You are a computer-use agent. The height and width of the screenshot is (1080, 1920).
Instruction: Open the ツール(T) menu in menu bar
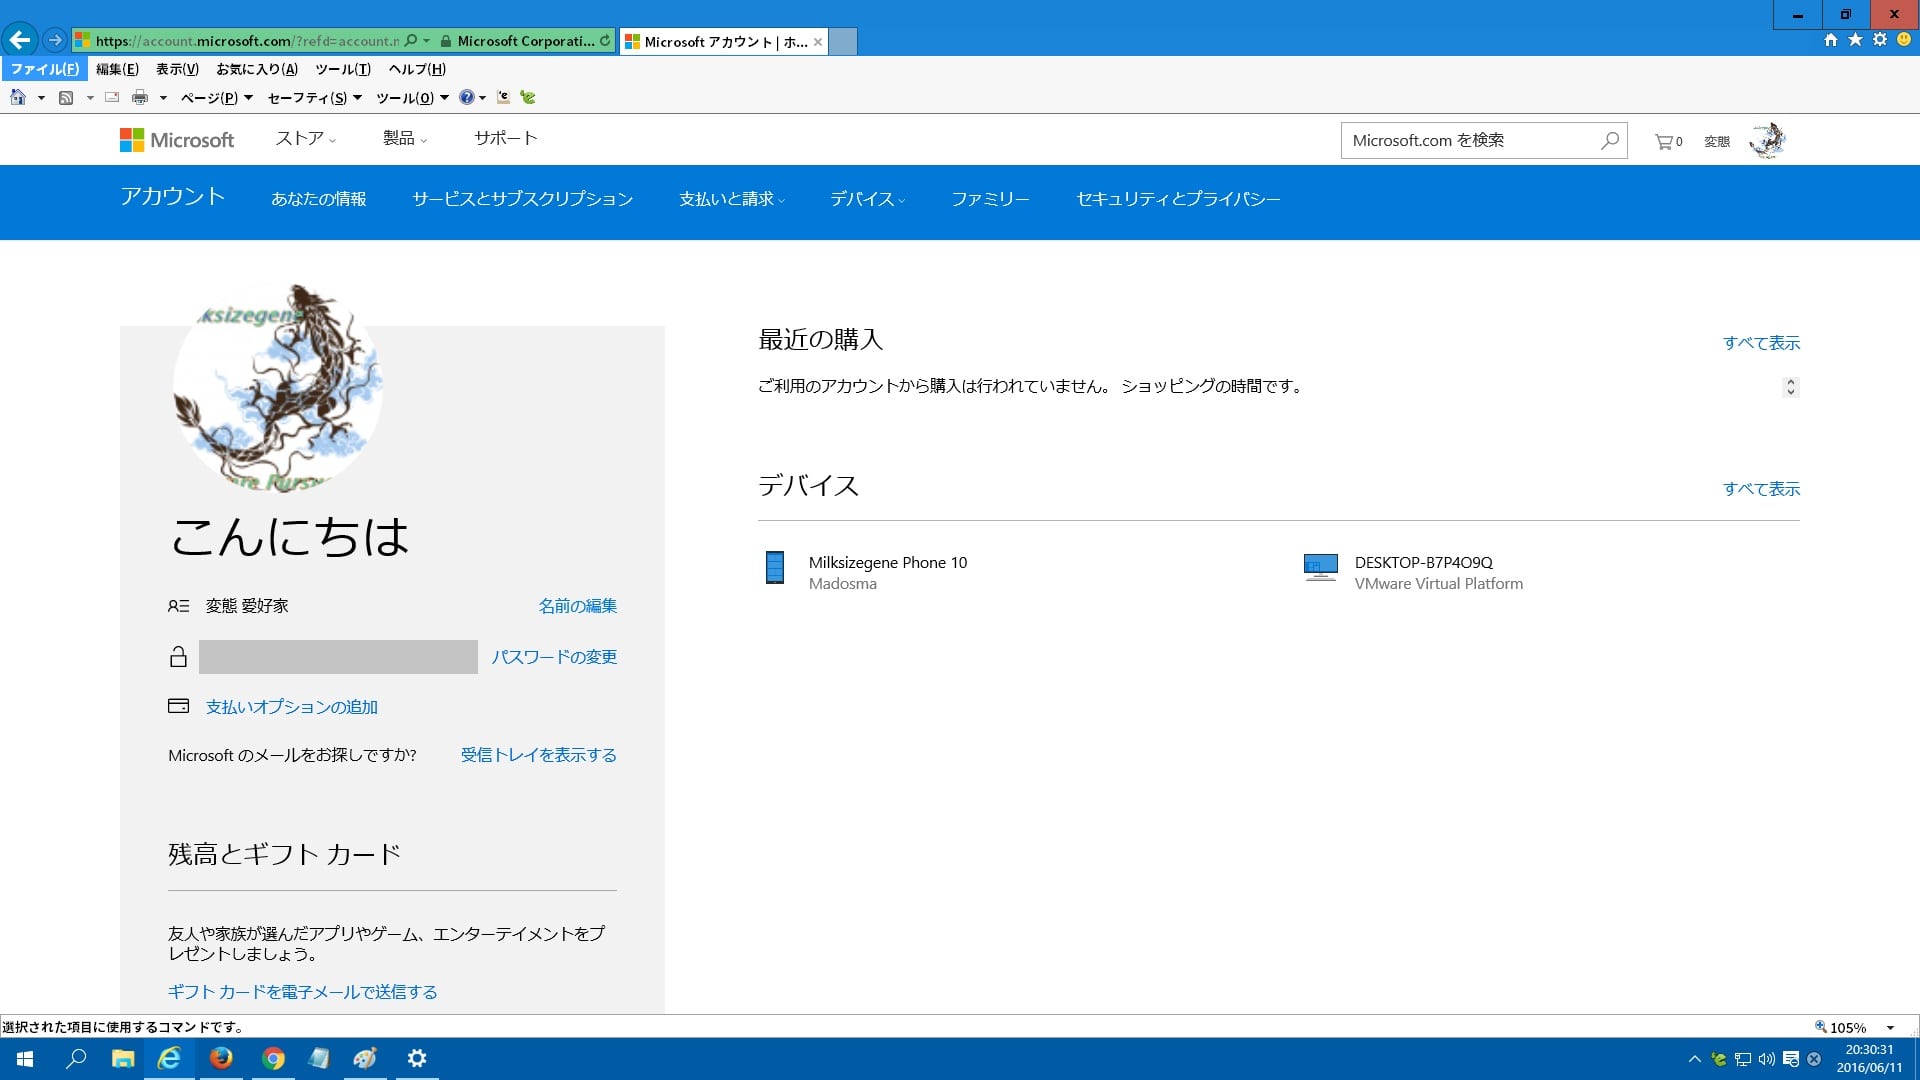[x=343, y=69]
